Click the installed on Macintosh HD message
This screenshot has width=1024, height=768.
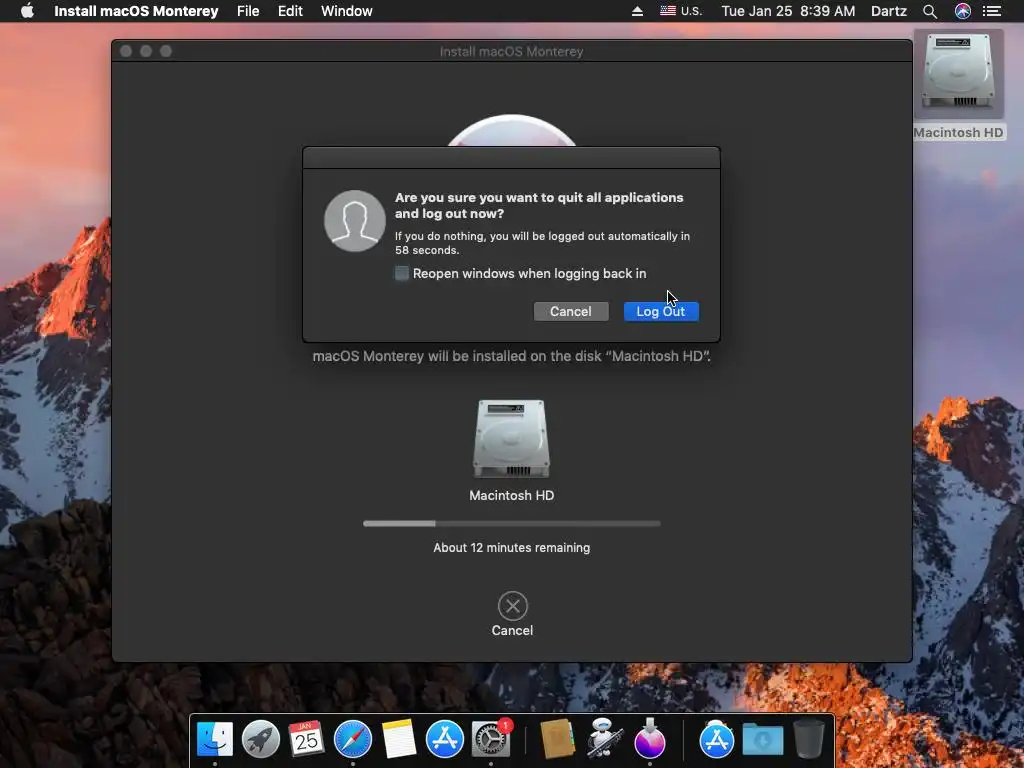point(511,356)
